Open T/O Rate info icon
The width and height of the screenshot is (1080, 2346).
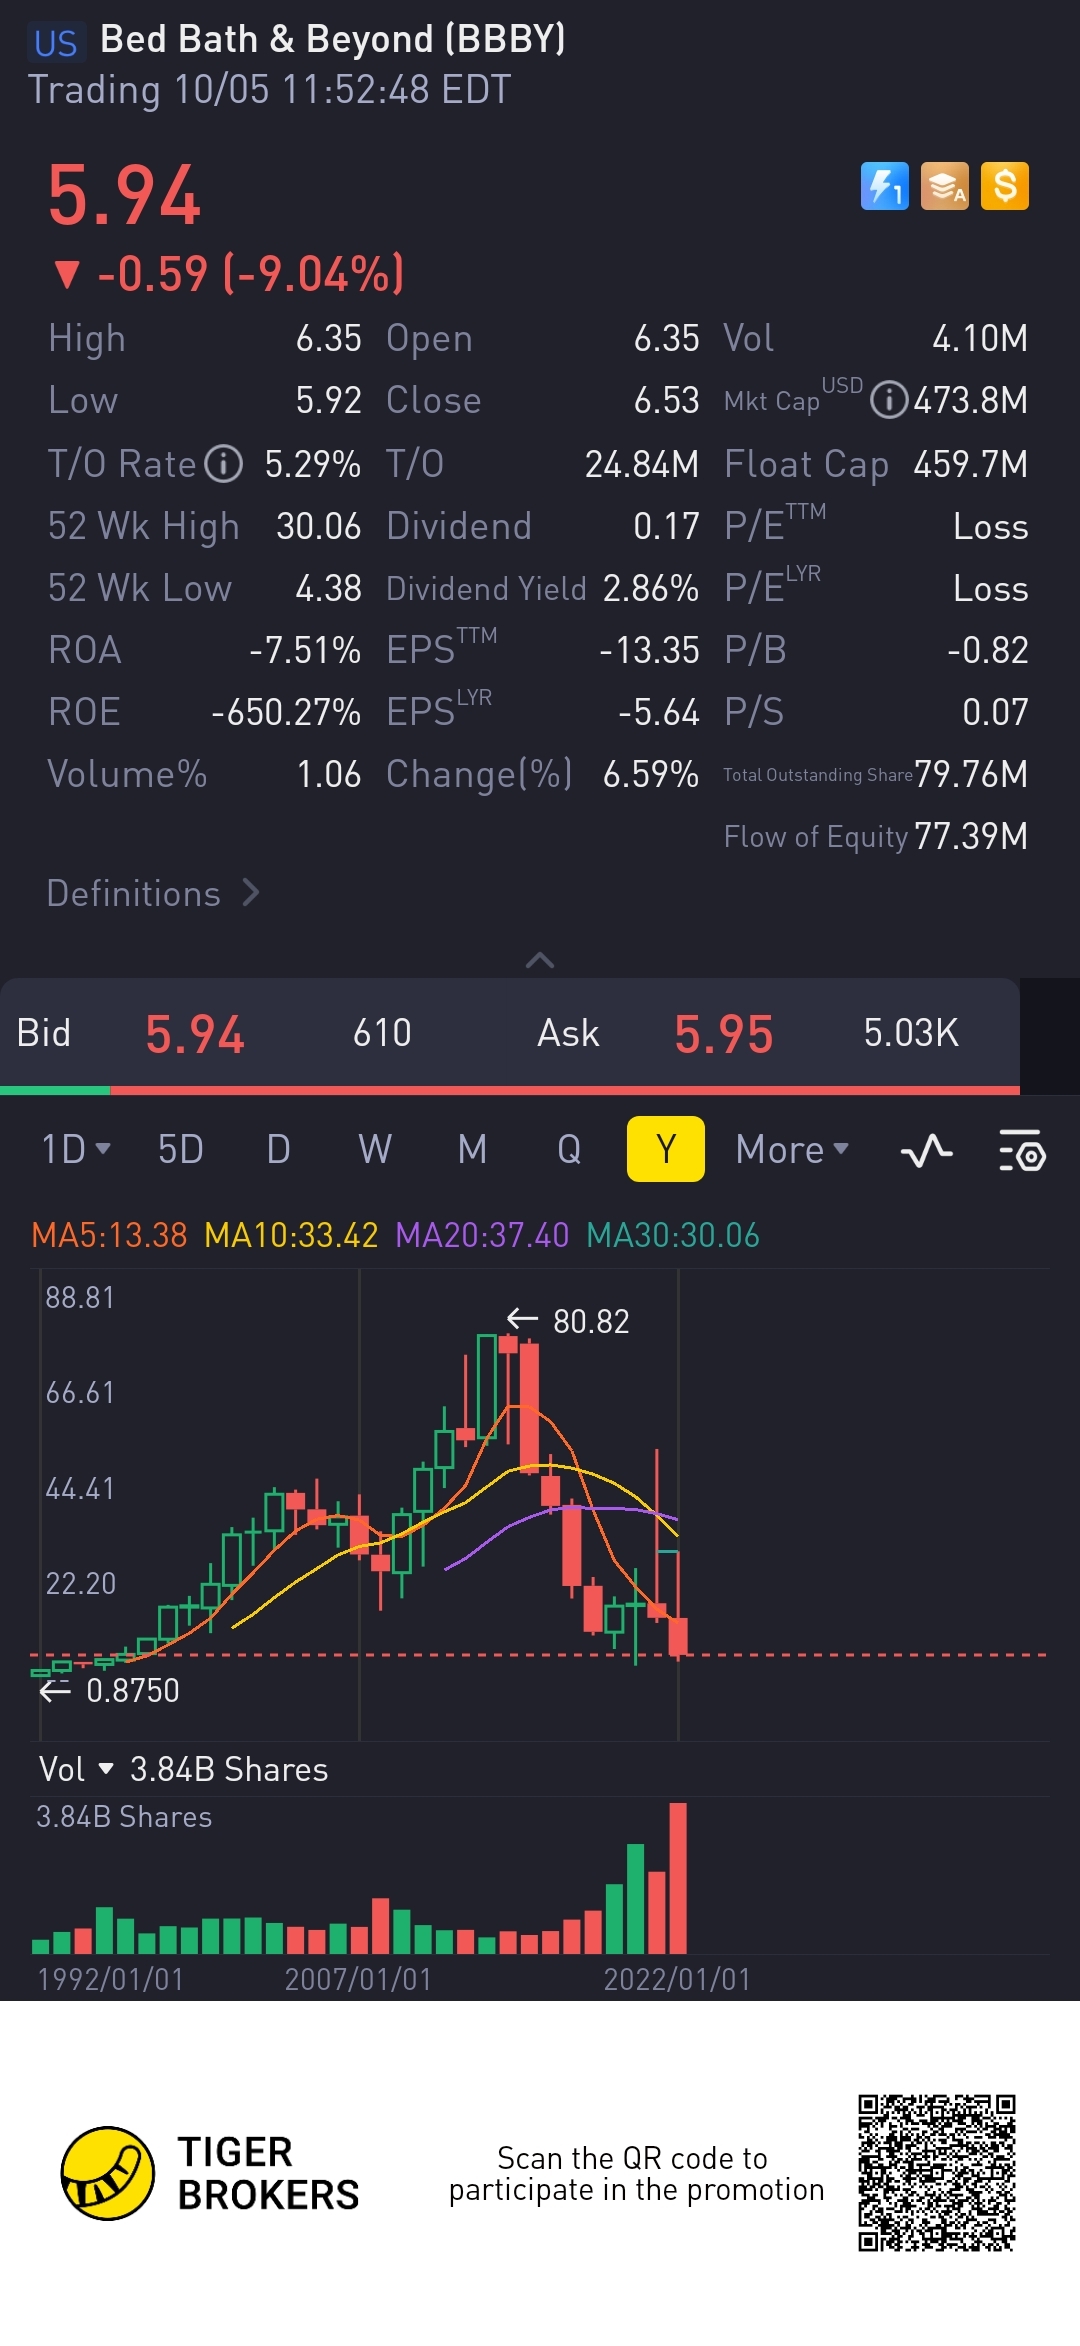[x=224, y=464]
